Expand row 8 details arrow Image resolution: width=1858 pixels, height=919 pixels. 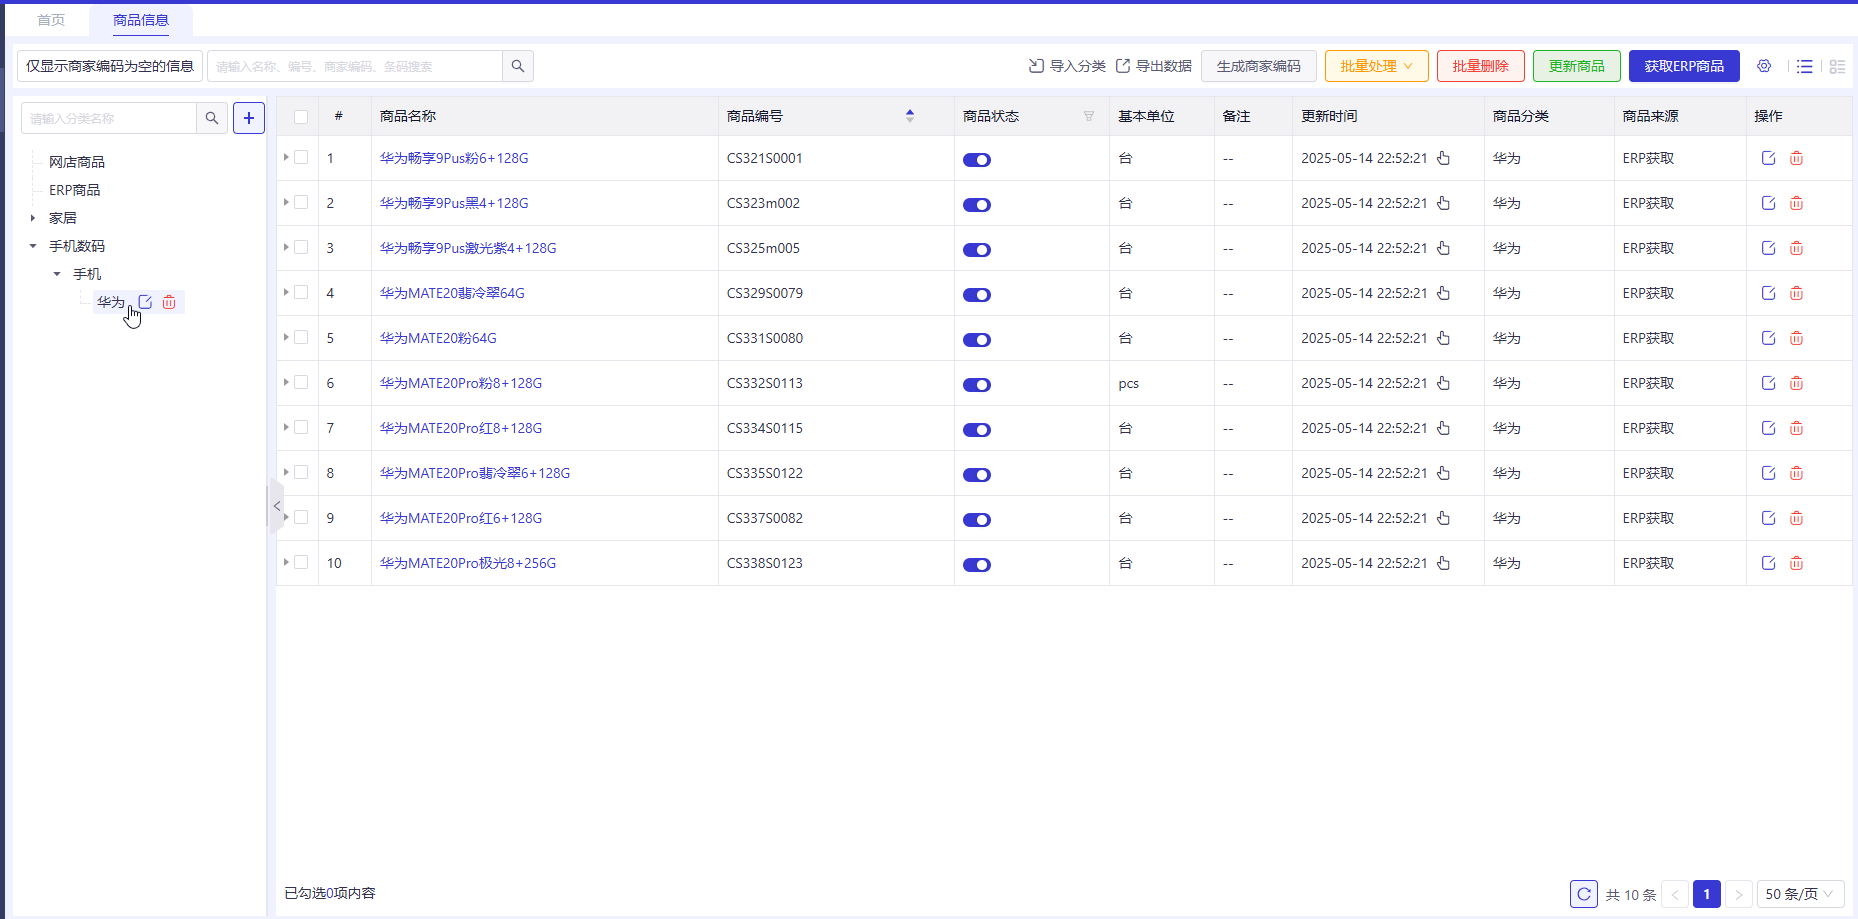click(x=286, y=472)
